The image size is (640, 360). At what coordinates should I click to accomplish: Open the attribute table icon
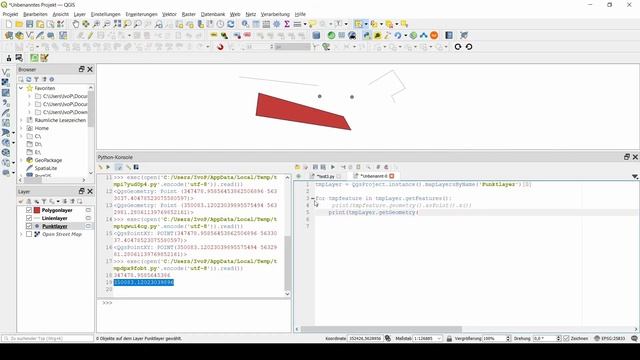256,24
